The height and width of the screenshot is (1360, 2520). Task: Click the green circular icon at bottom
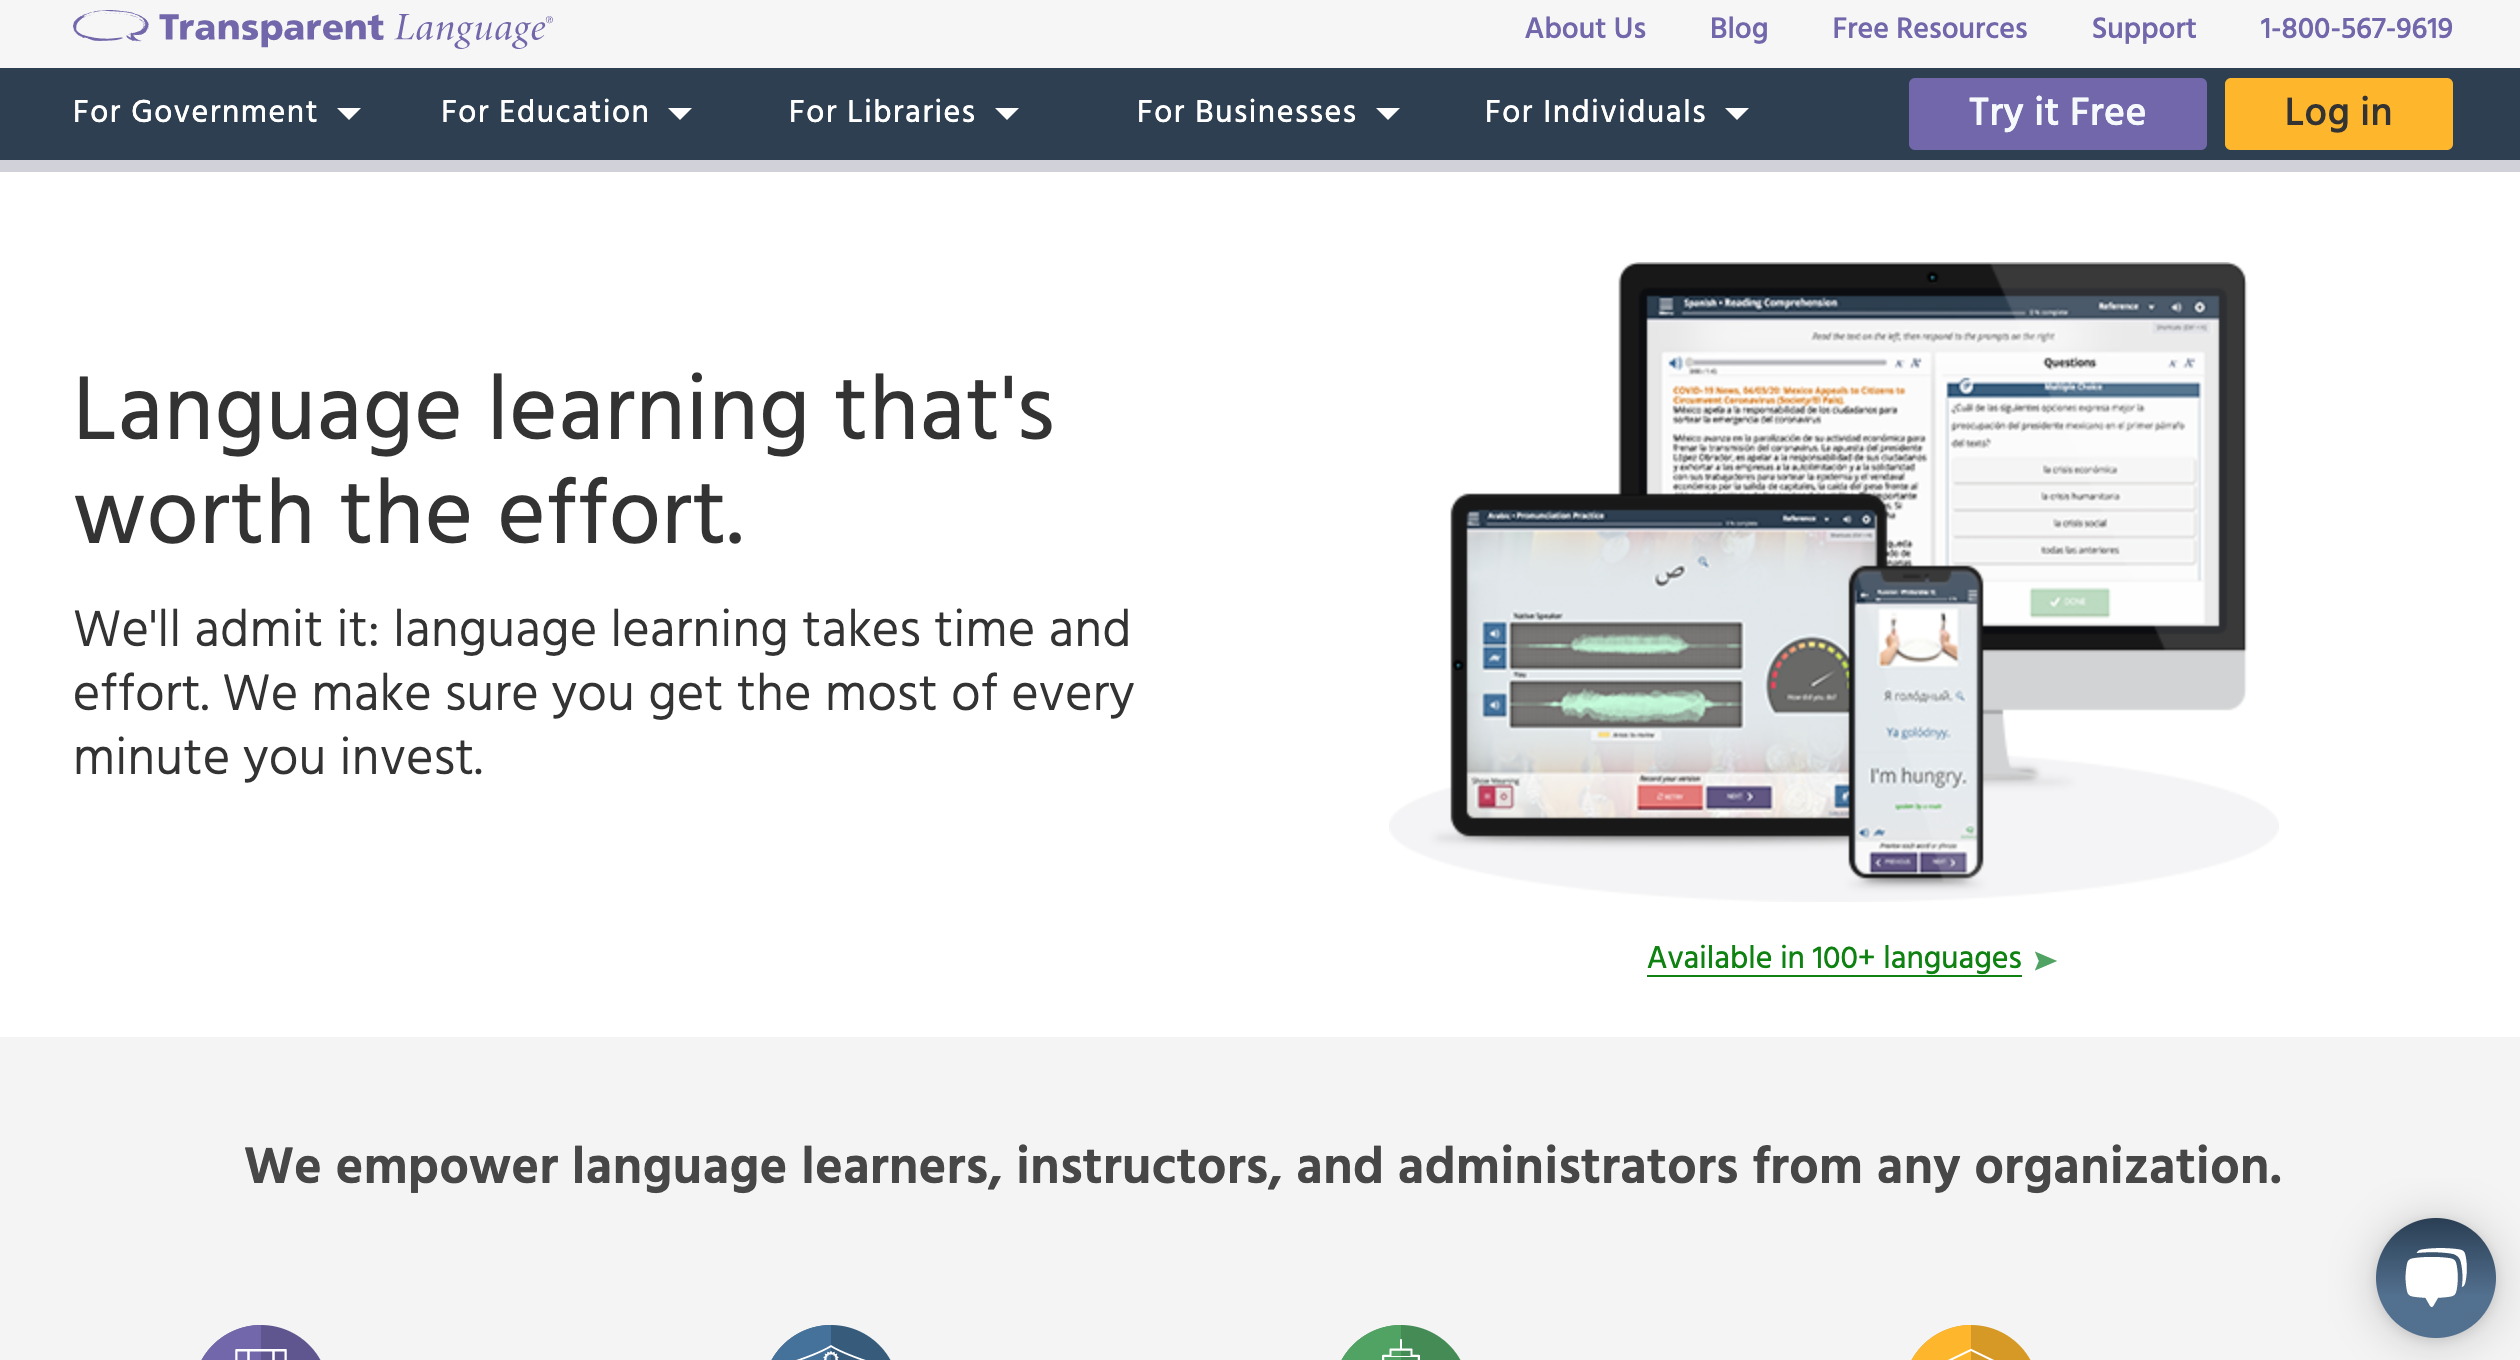pyautogui.click(x=1400, y=1345)
